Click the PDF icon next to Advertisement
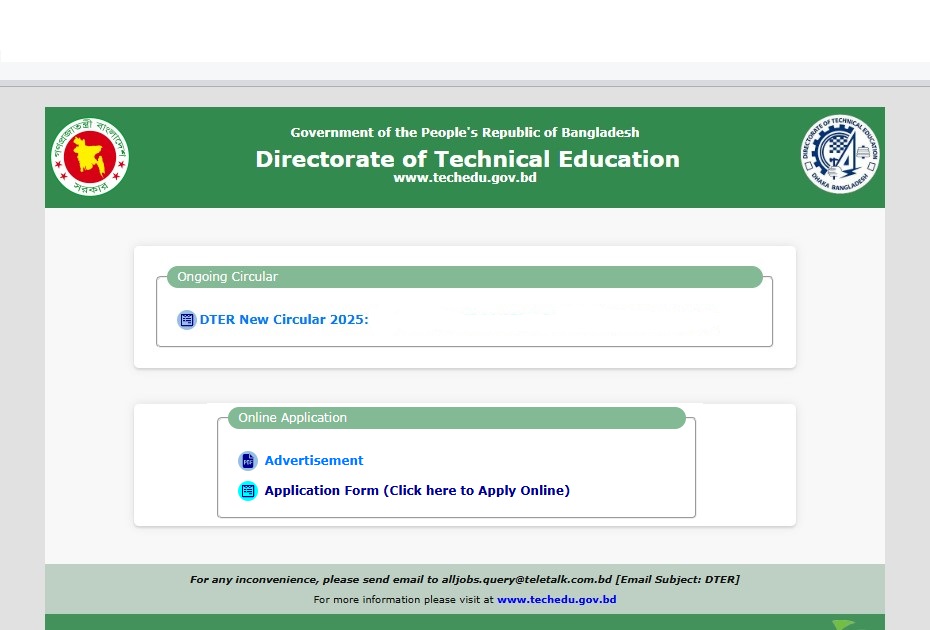This screenshot has width=930, height=630. click(248, 461)
